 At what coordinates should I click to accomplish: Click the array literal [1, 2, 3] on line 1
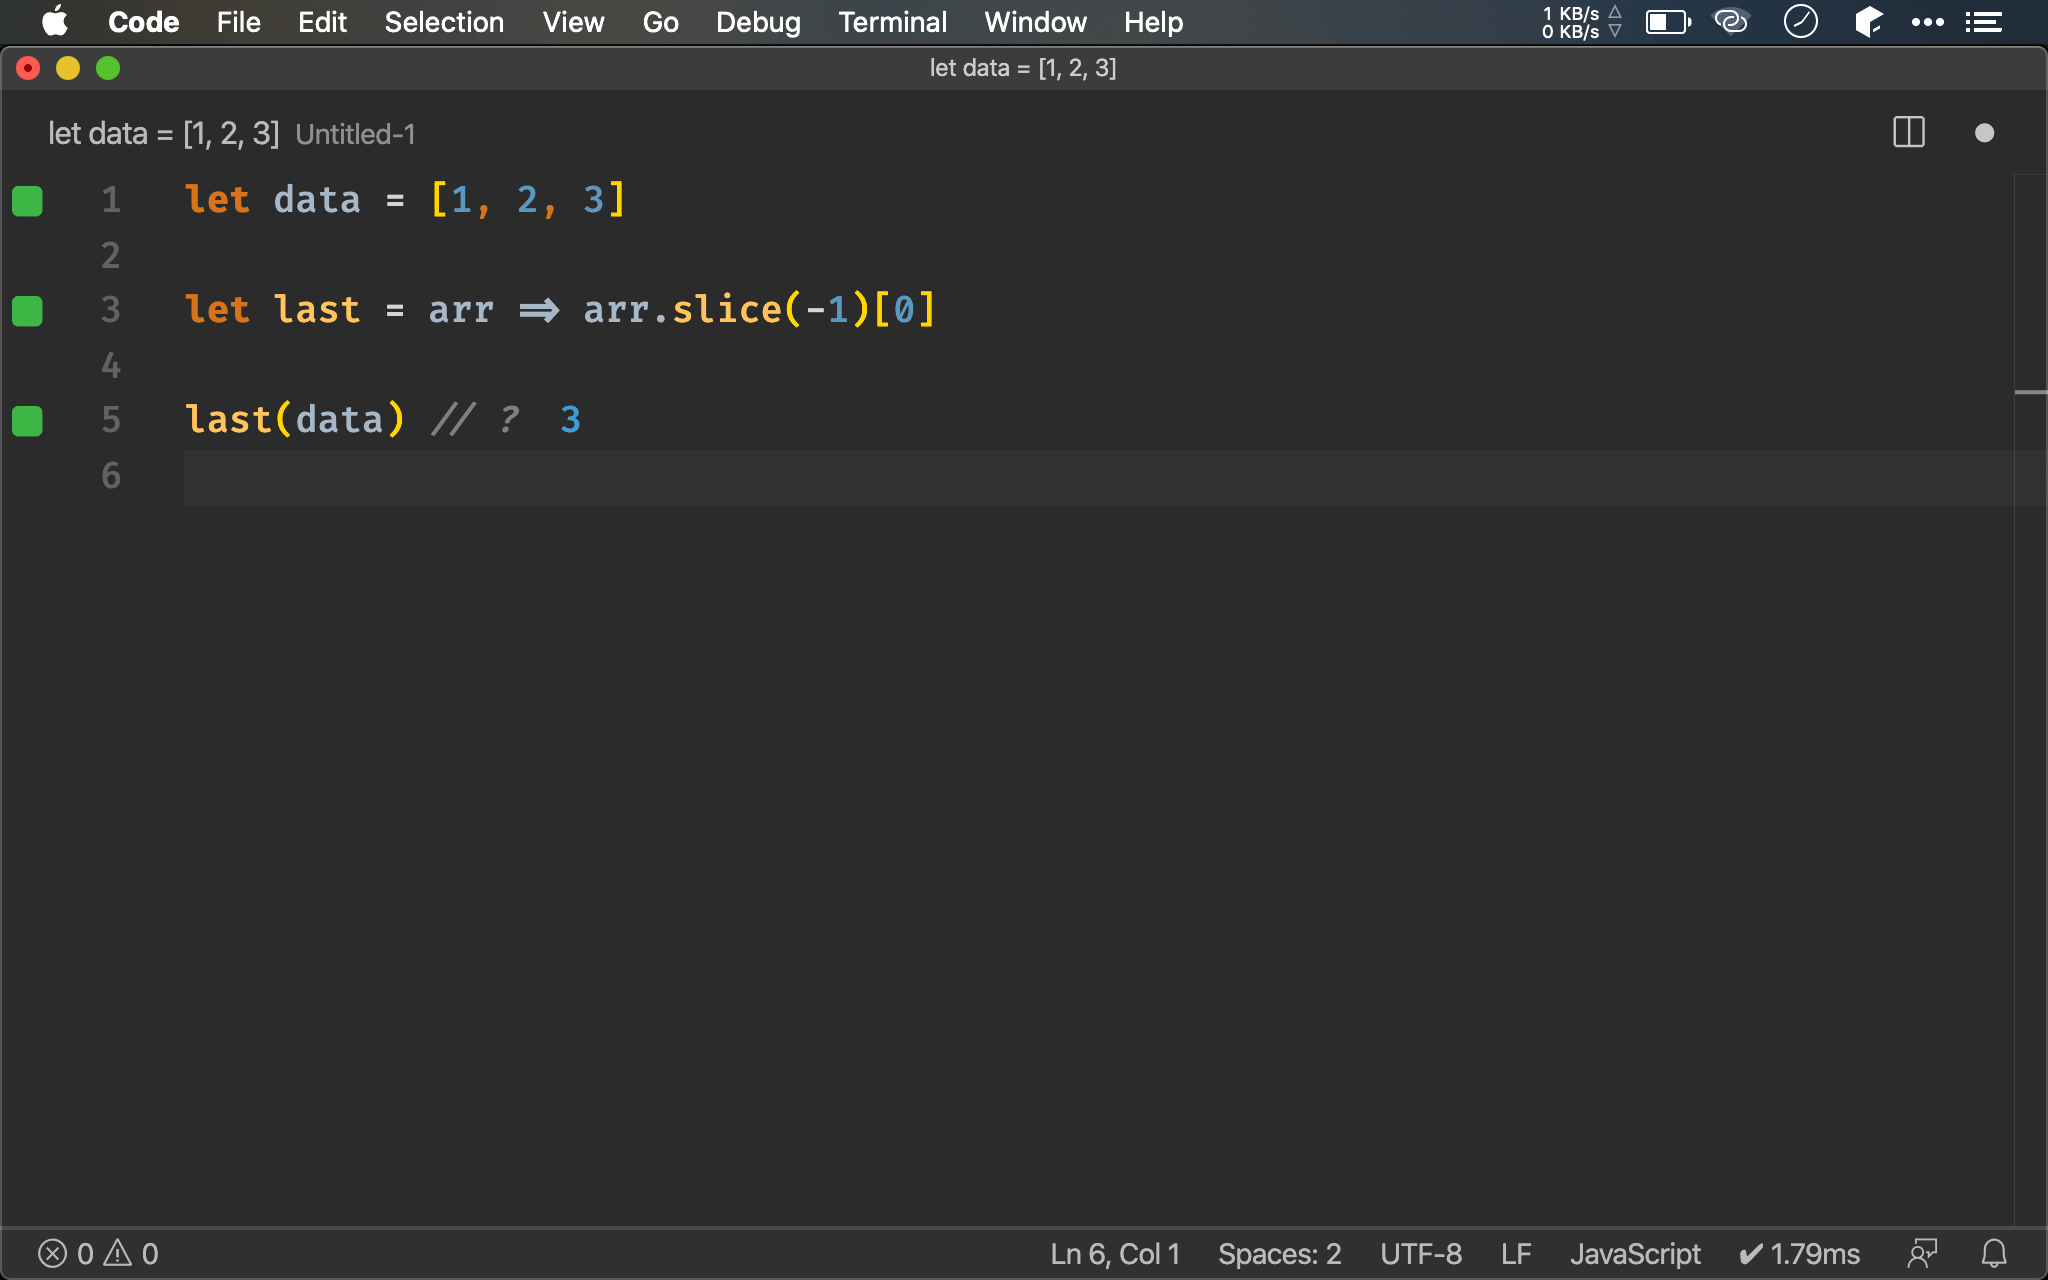point(527,200)
